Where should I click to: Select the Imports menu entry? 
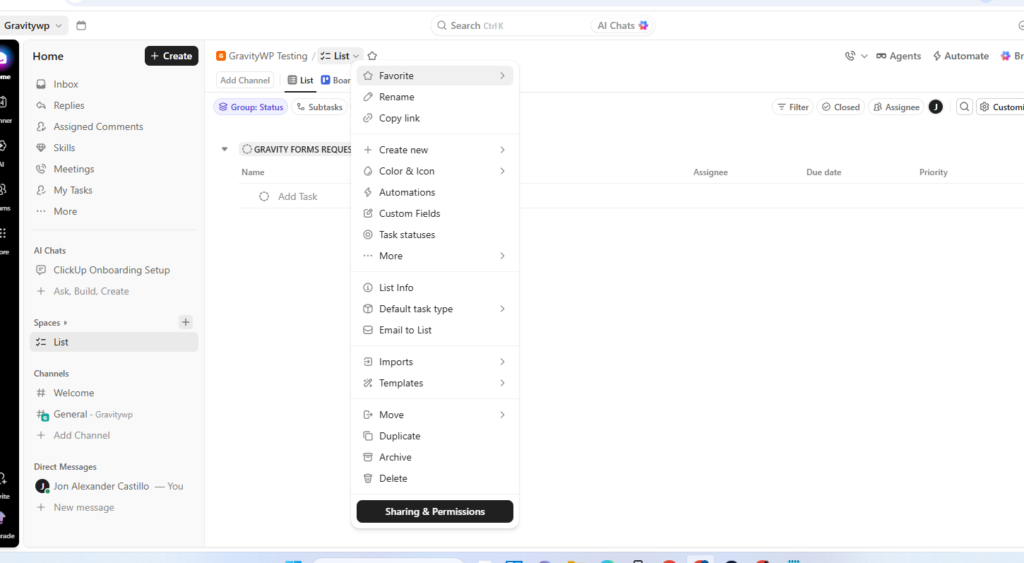click(435, 362)
